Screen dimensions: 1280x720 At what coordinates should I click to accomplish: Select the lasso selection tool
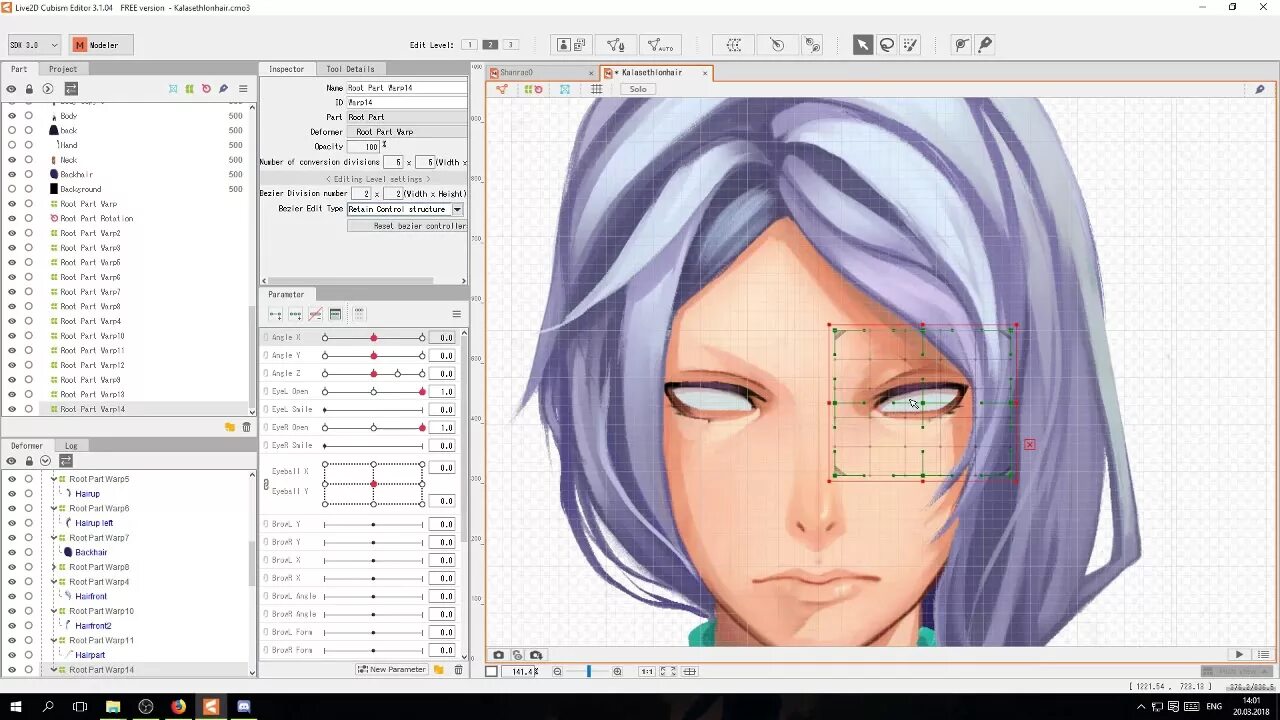(886, 45)
